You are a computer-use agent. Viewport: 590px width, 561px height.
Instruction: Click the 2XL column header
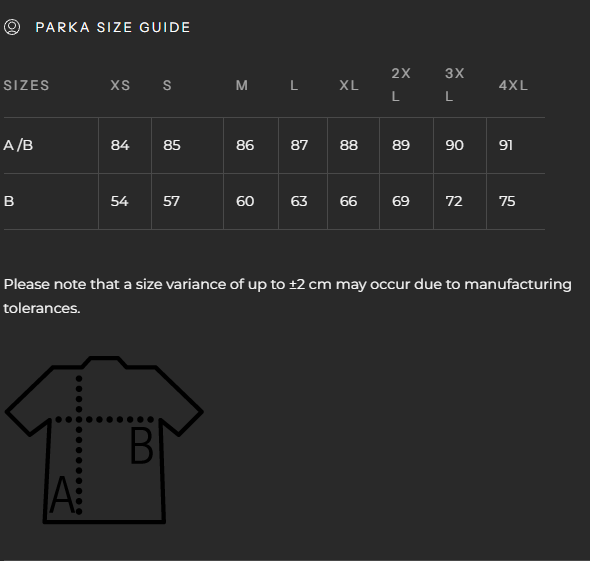click(x=401, y=85)
